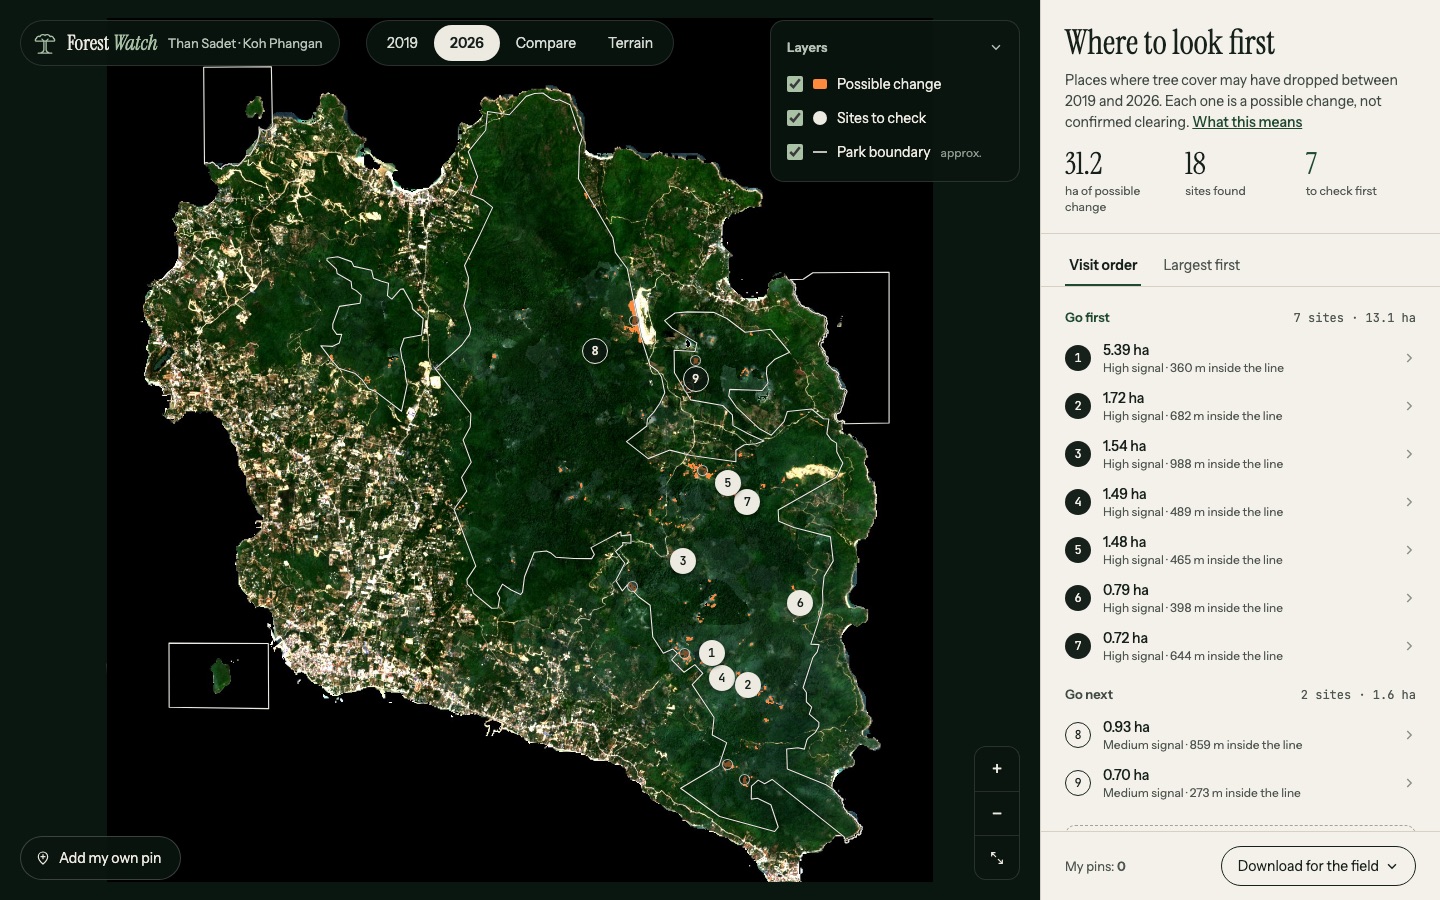This screenshot has height=900, width=1440.
Task: Select map marker number 6
Action: click(800, 603)
